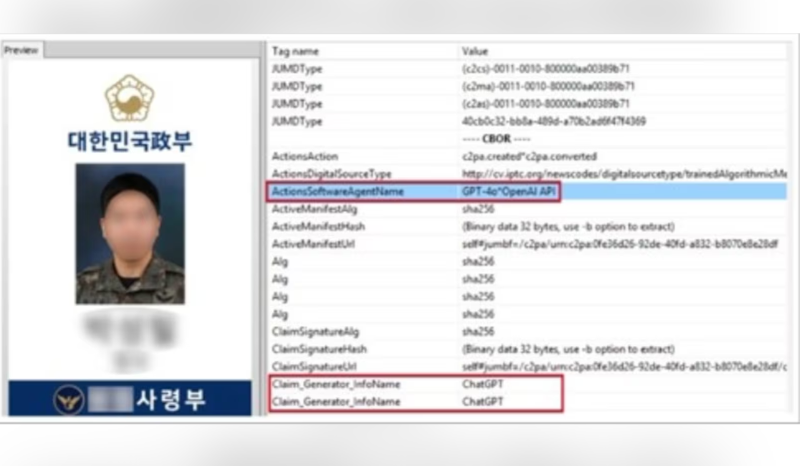Click the gold emblem atop the ID card
This screenshot has width=800, height=466.
(130, 97)
